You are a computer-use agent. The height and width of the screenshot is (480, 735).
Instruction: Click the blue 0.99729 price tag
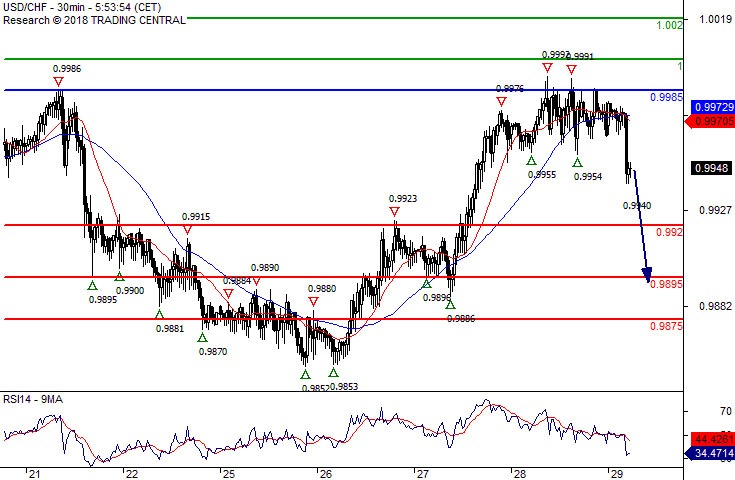713,107
